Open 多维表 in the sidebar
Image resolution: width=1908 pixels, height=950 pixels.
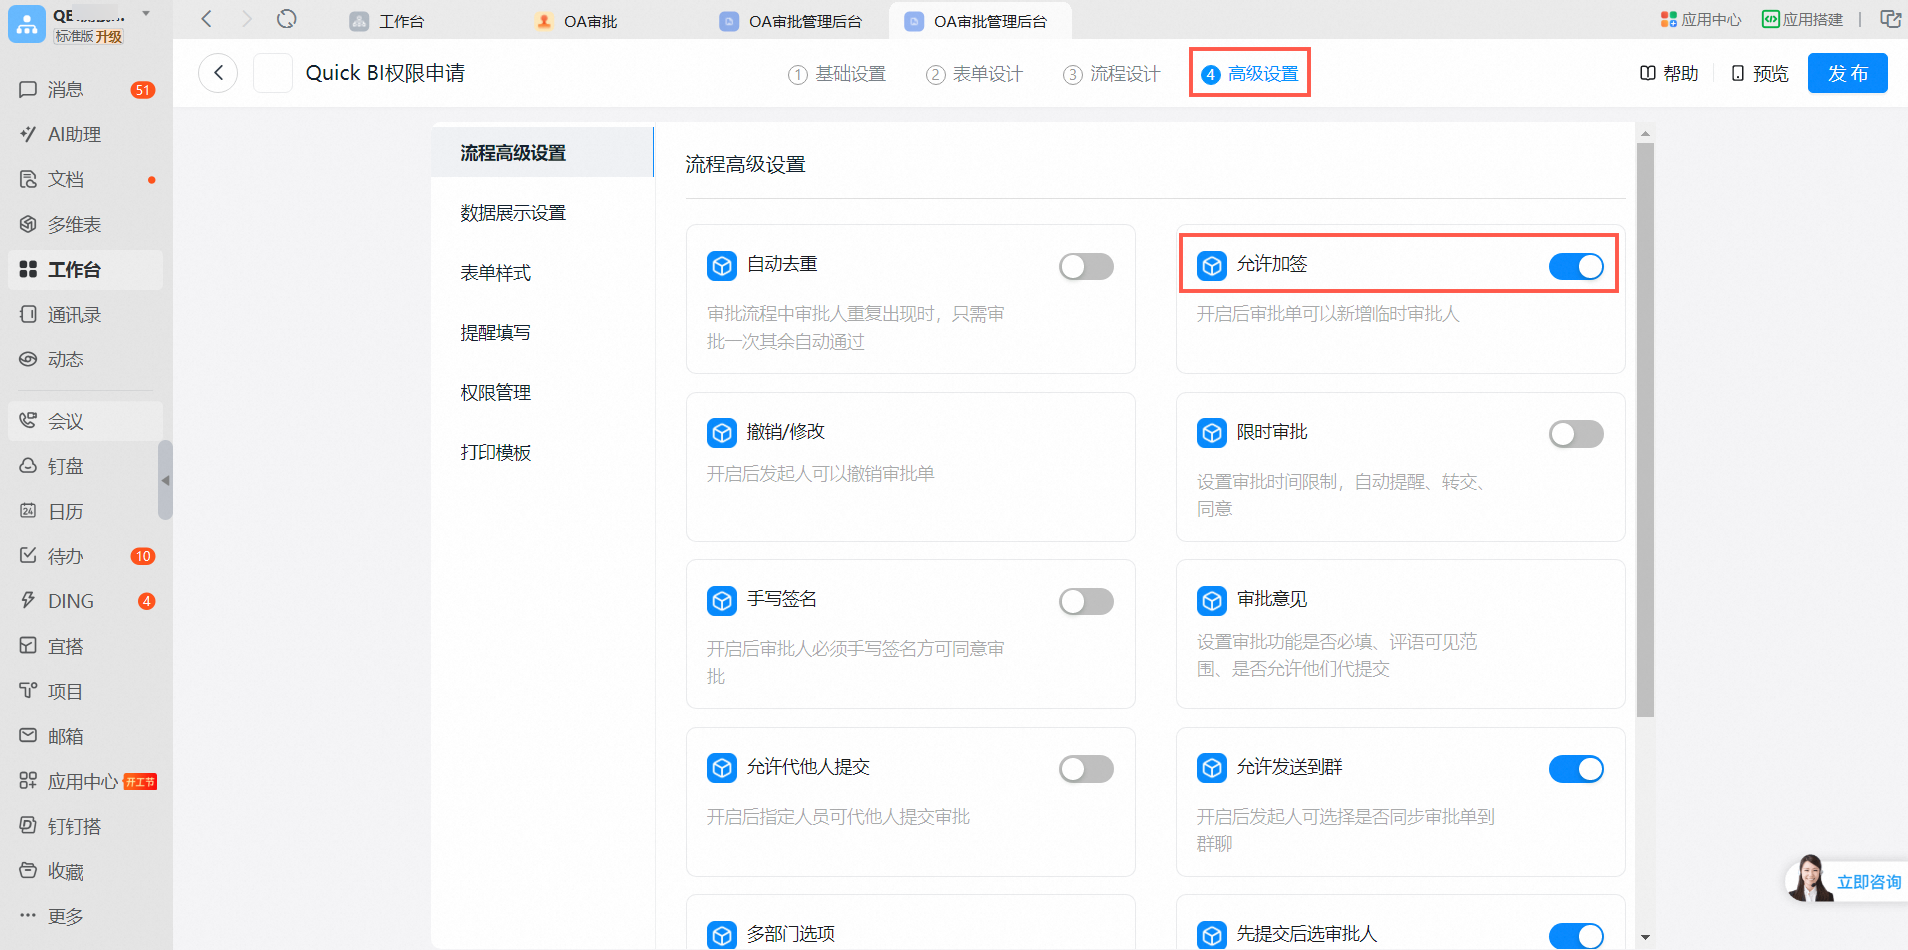[x=85, y=225]
